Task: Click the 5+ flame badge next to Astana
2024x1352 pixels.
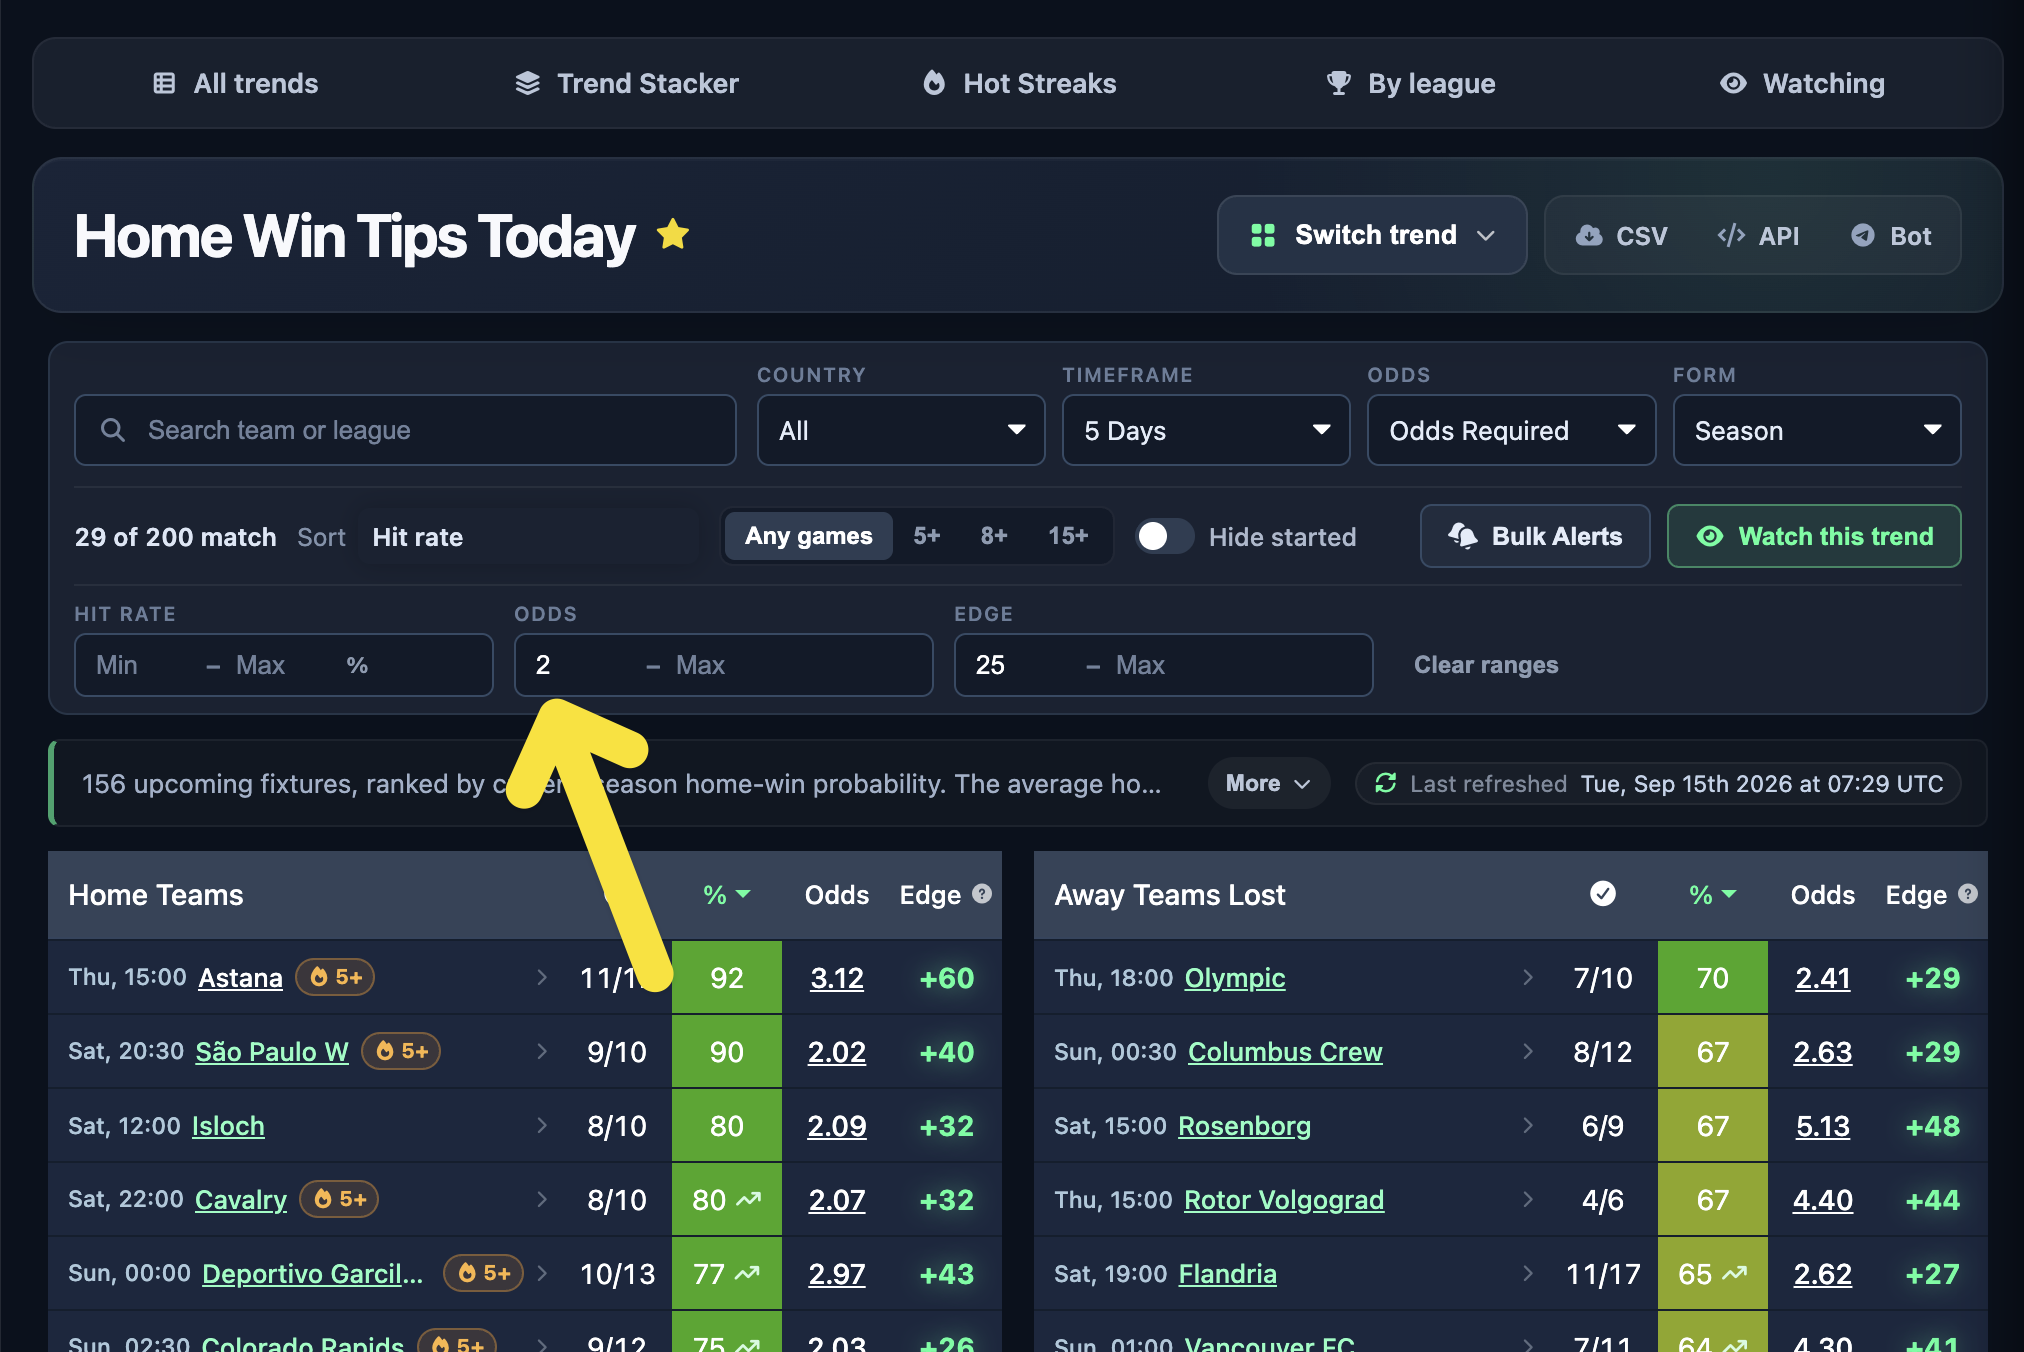Action: tap(335, 977)
